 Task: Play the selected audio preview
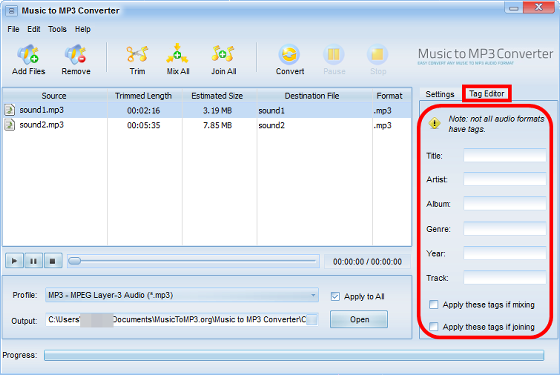pyautogui.click(x=14, y=261)
